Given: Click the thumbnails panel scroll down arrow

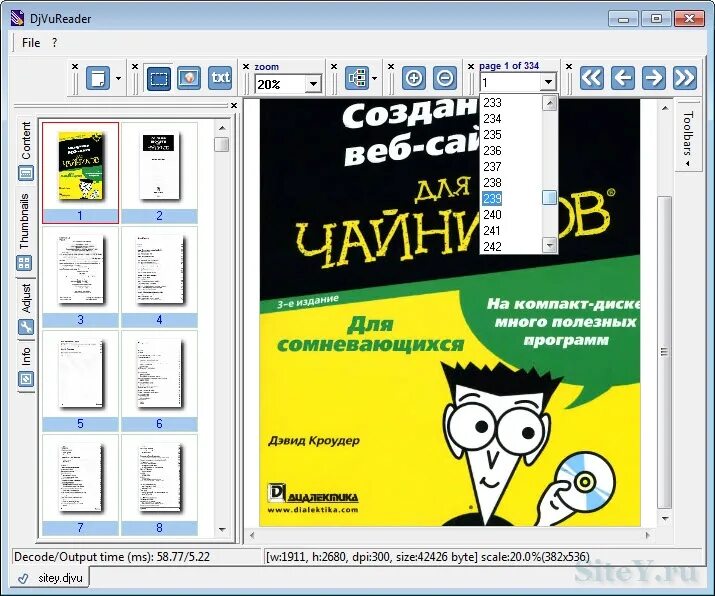Looking at the screenshot, I should pyautogui.click(x=222, y=529).
